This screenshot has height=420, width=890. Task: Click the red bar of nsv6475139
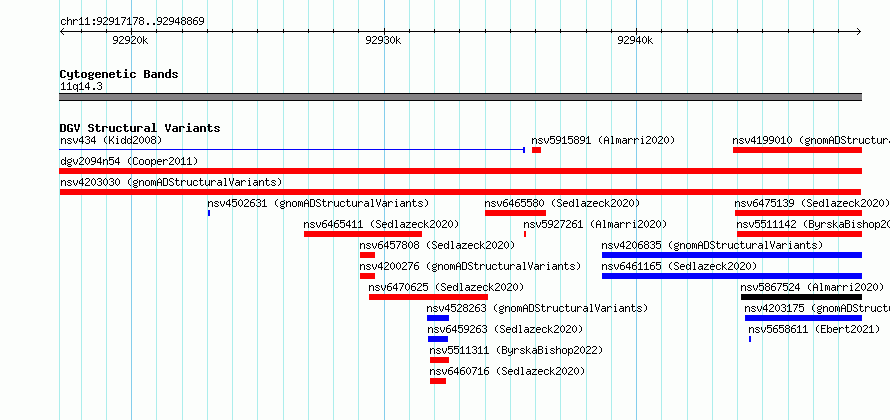[799, 213]
